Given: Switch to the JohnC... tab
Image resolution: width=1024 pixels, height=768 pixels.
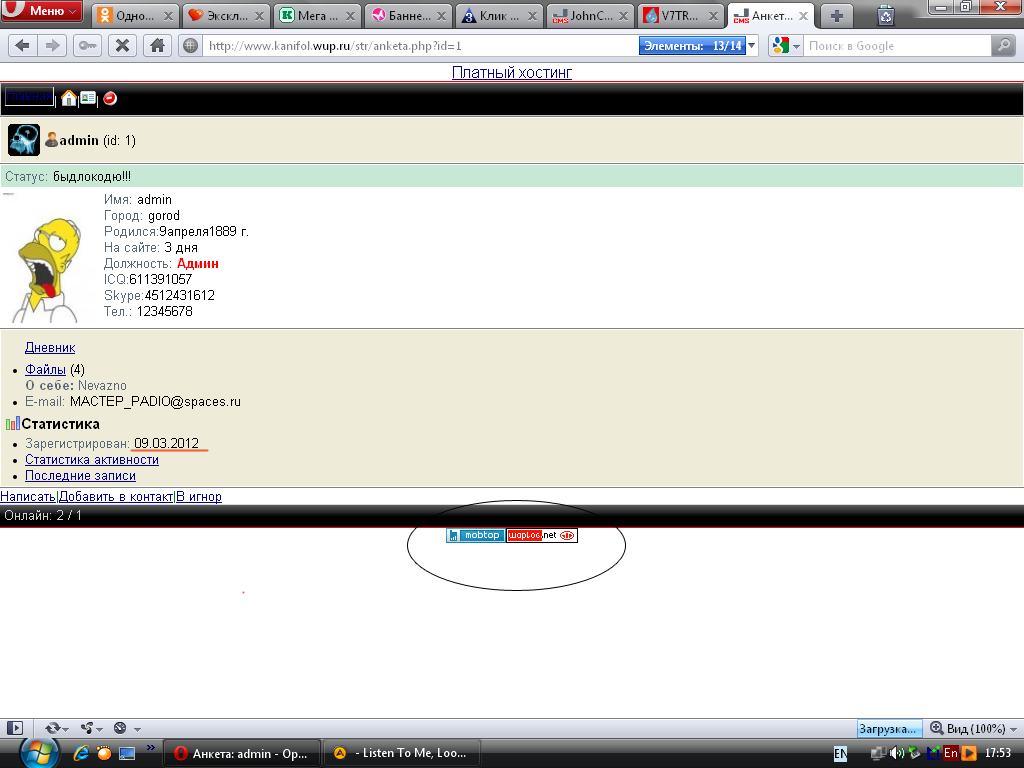Looking at the screenshot, I should pos(590,16).
